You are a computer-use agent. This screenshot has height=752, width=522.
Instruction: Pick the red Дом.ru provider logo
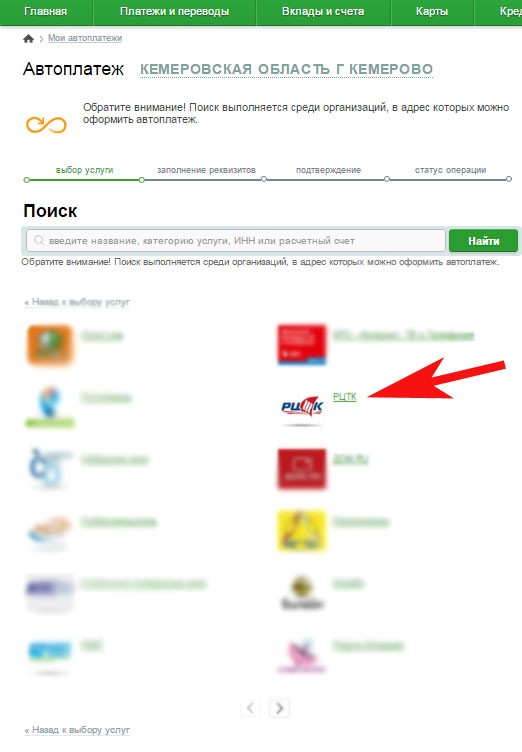coord(302,469)
